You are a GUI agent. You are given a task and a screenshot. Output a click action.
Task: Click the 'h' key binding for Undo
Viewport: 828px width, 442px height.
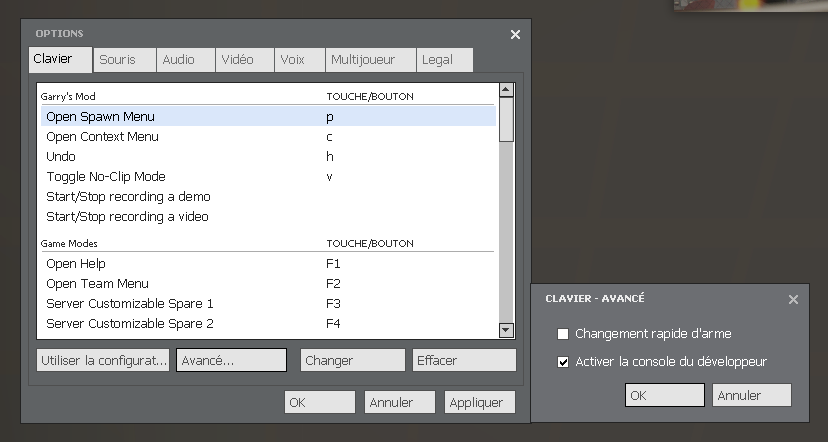pos(330,156)
